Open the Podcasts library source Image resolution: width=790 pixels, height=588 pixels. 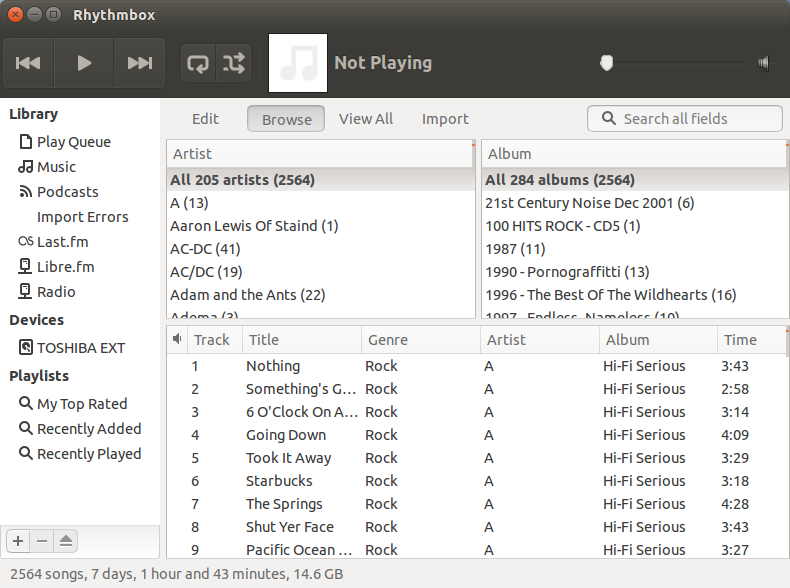pos(67,192)
